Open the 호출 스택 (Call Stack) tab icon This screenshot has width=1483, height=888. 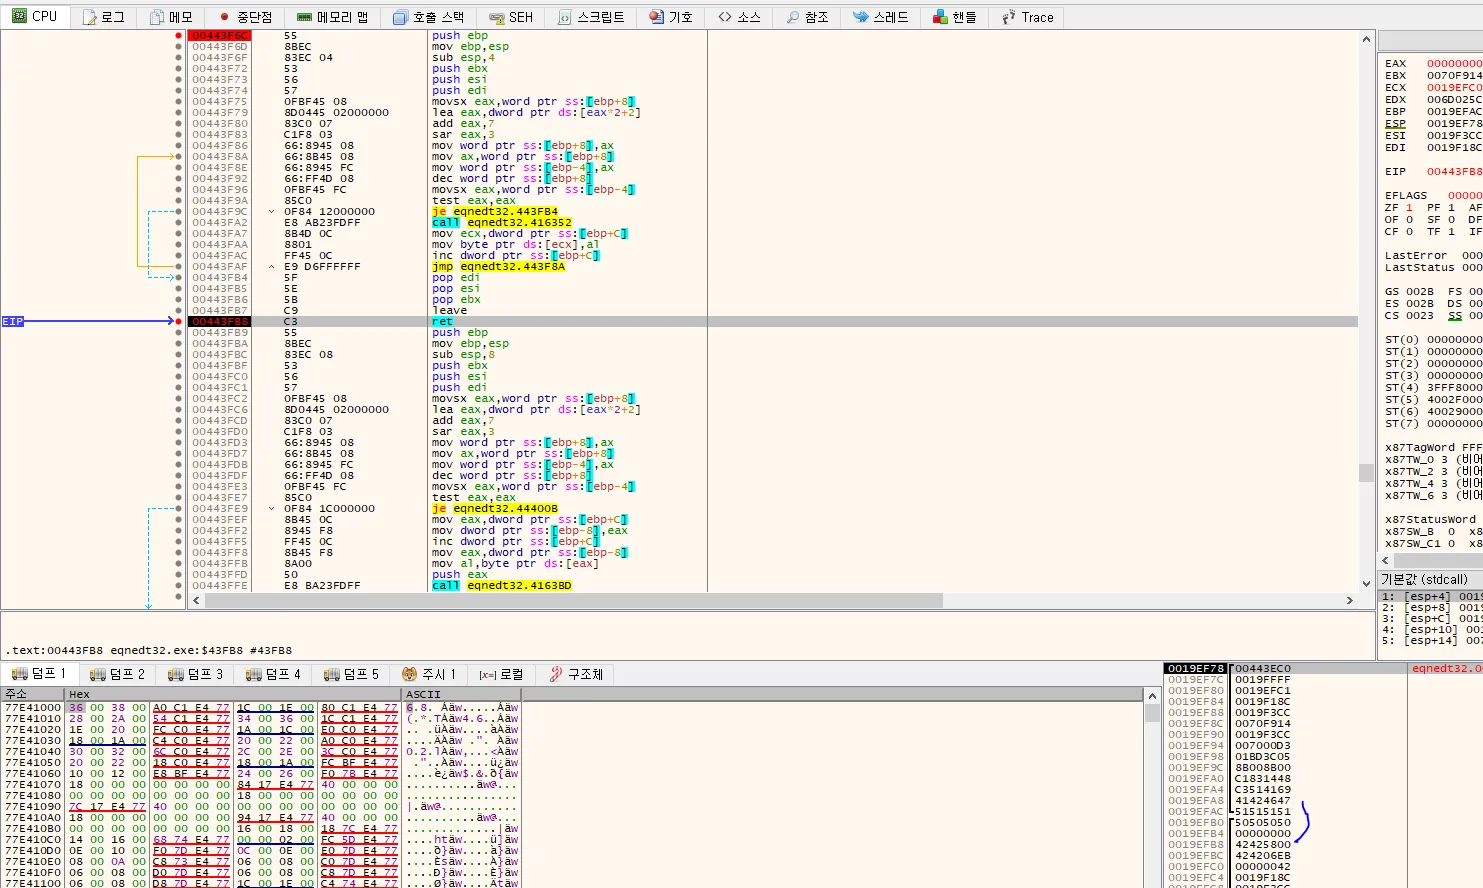pyautogui.click(x=400, y=17)
